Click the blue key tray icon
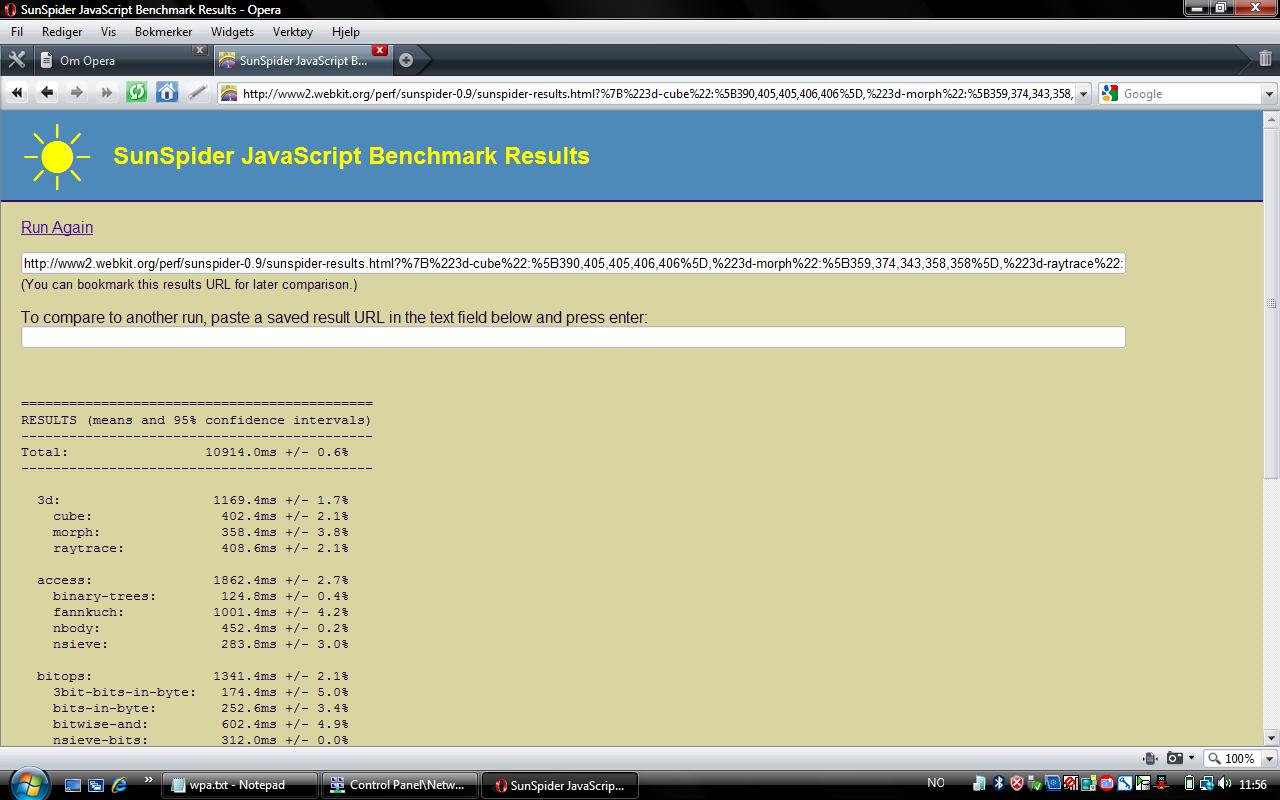1280x800 pixels. (x=1125, y=784)
